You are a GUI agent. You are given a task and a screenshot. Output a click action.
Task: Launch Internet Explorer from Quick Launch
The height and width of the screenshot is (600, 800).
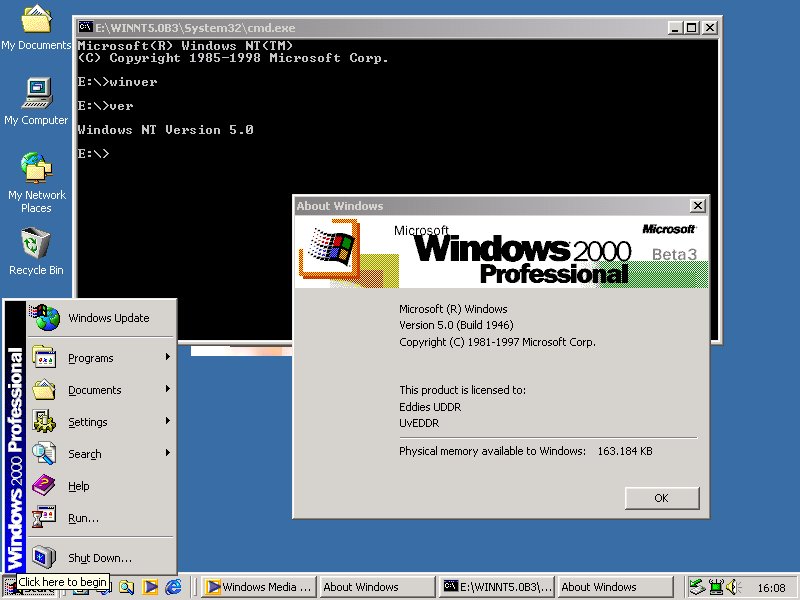coord(173,587)
